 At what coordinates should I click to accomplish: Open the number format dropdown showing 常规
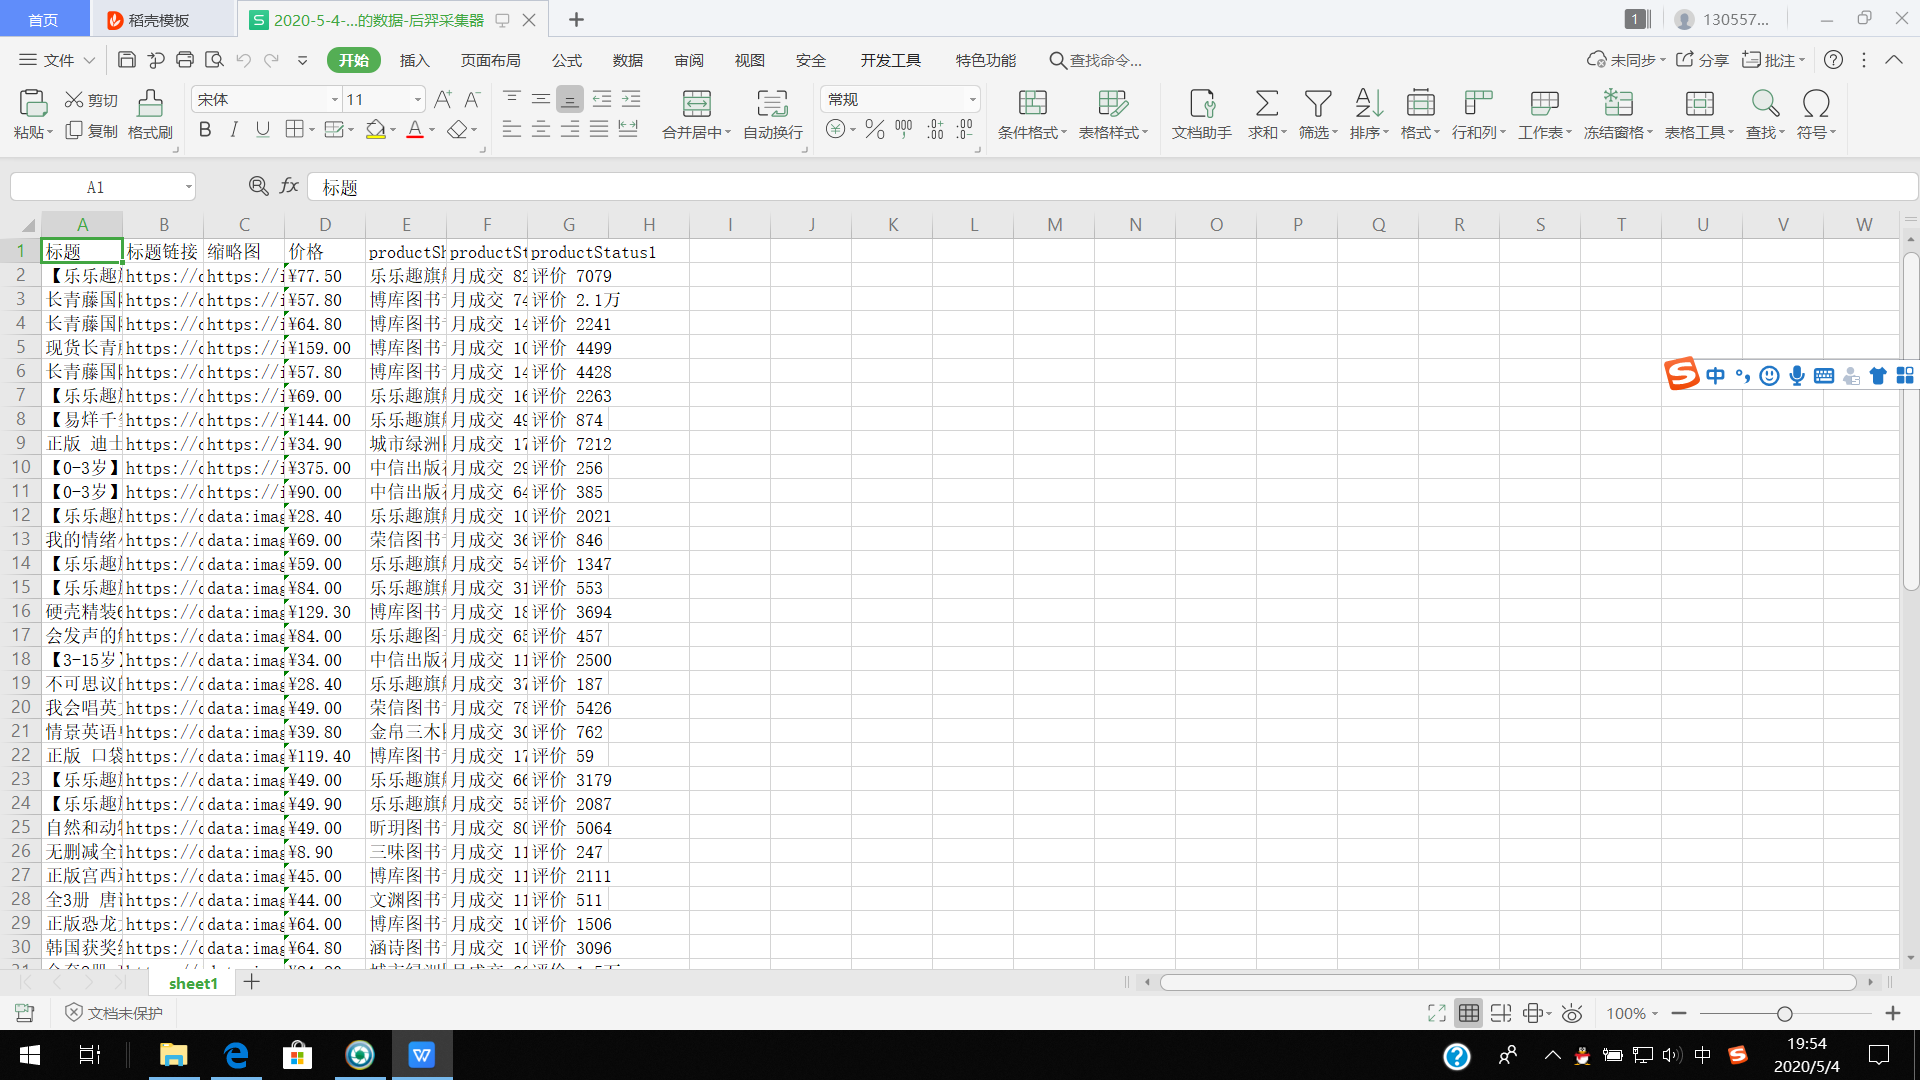(971, 99)
